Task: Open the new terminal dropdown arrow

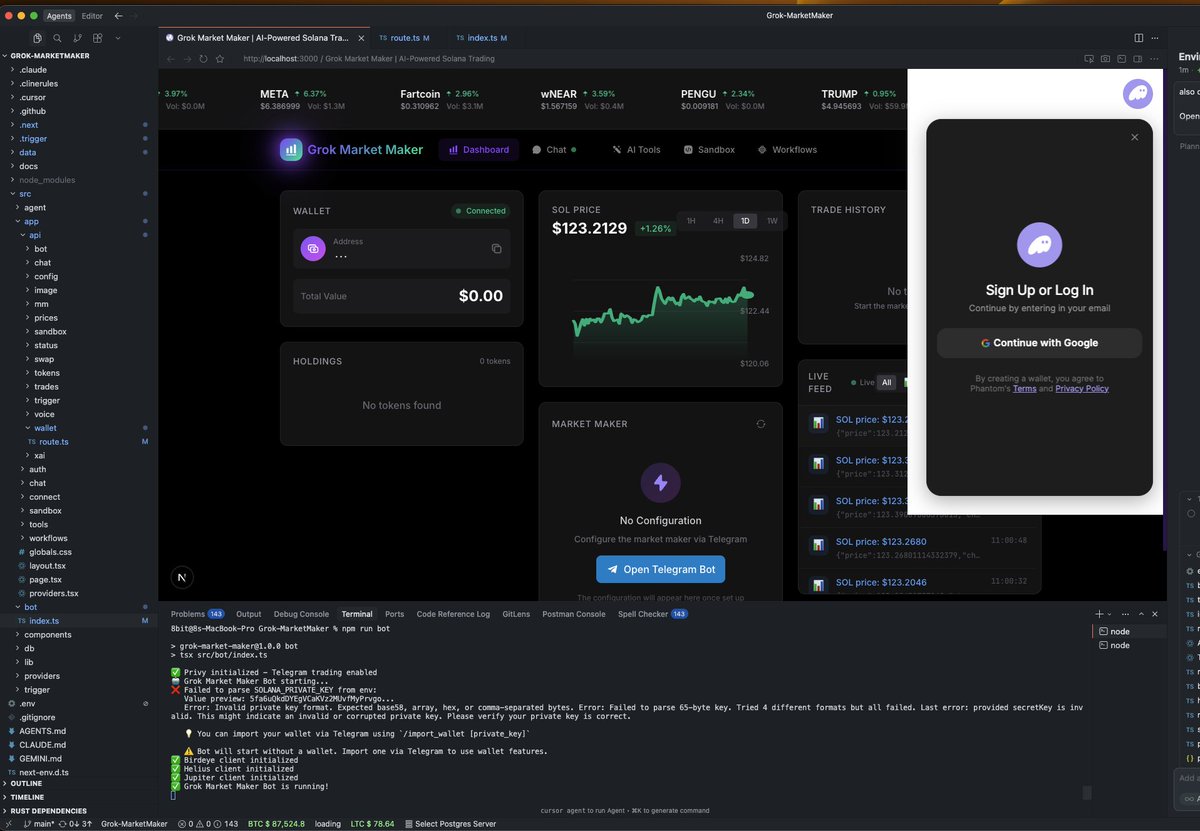Action: [1110, 614]
